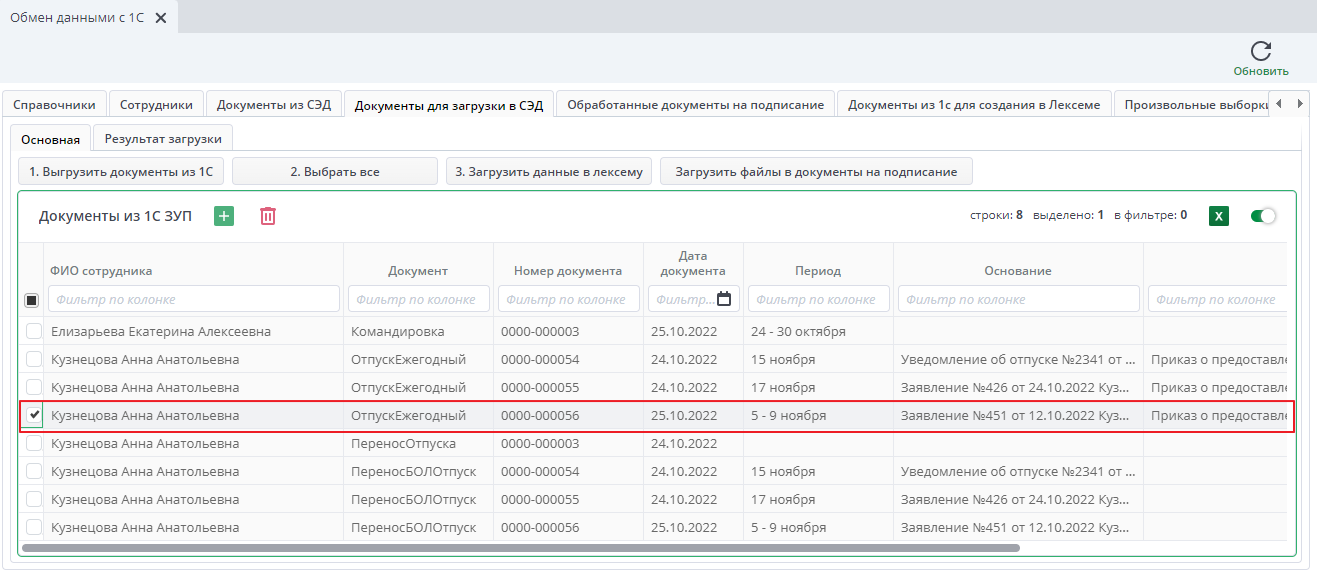This screenshot has height=576, width=1317.
Task: Click the Обновить refresh icon
Action: [x=1260, y=52]
